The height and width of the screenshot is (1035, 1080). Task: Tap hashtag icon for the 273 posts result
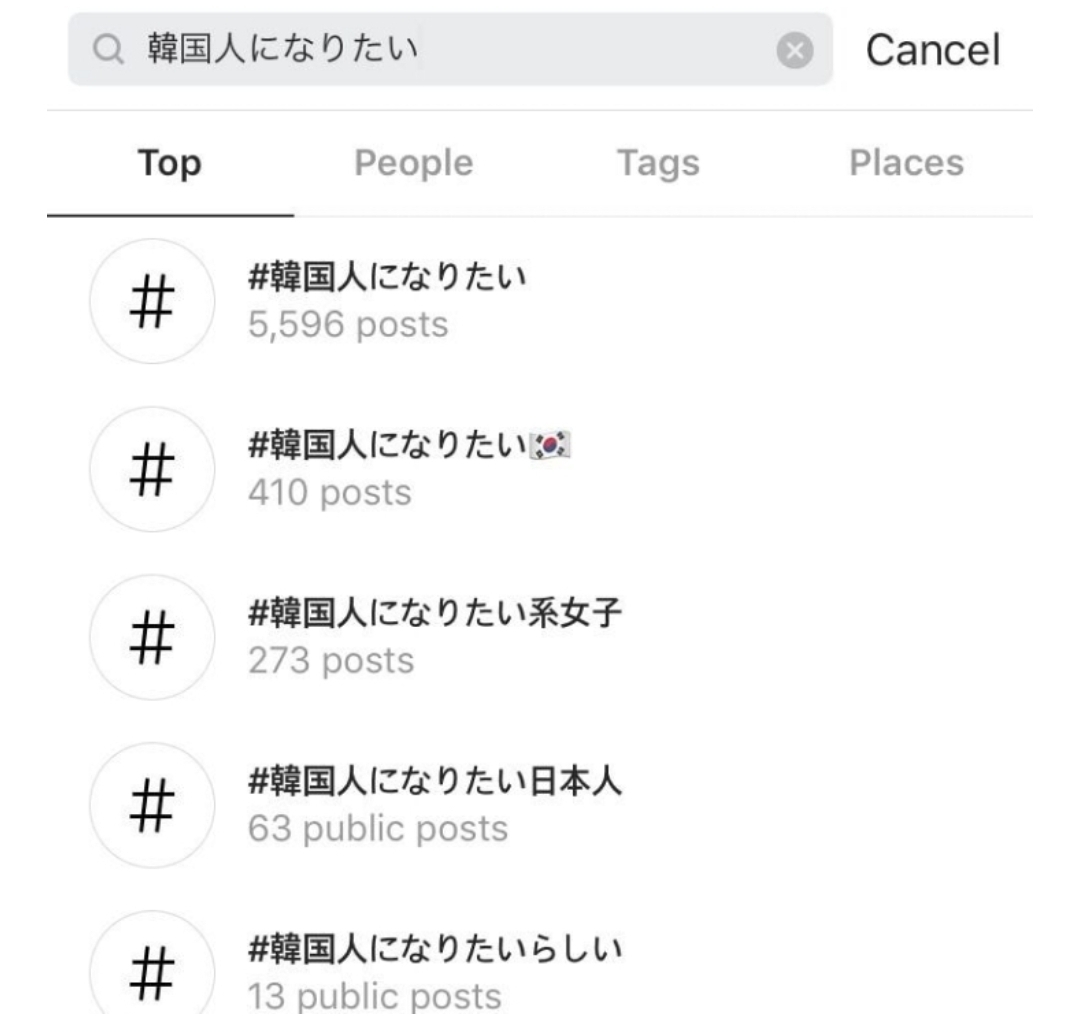152,637
